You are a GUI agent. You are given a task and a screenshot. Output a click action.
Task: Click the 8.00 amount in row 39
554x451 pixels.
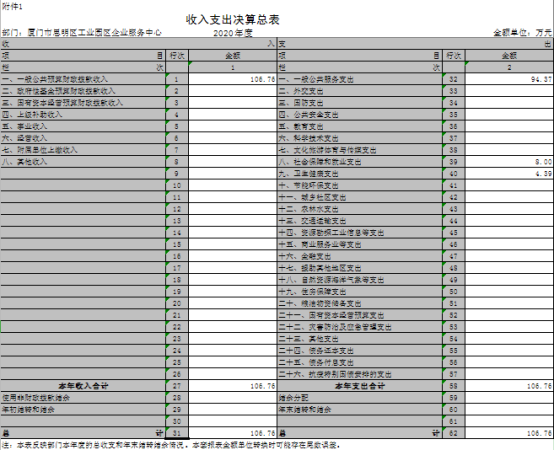click(x=509, y=162)
